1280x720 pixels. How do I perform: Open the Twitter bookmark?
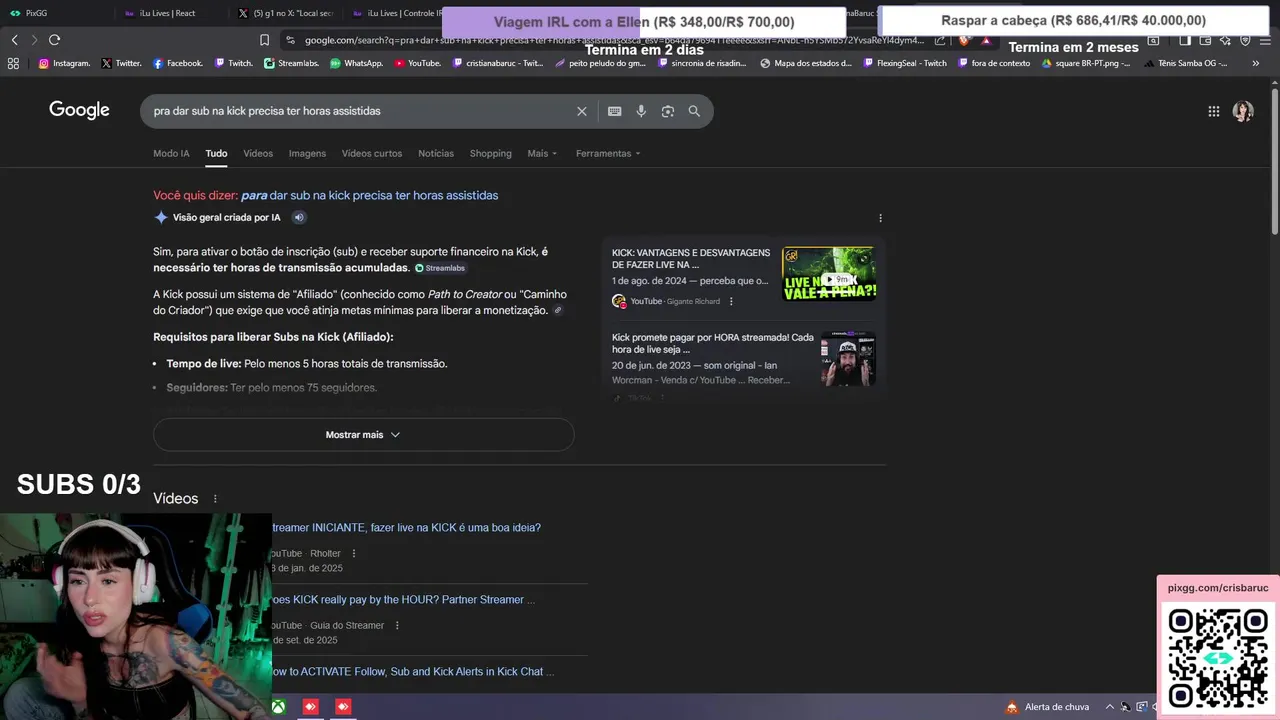pyautogui.click(x=121, y=63)
